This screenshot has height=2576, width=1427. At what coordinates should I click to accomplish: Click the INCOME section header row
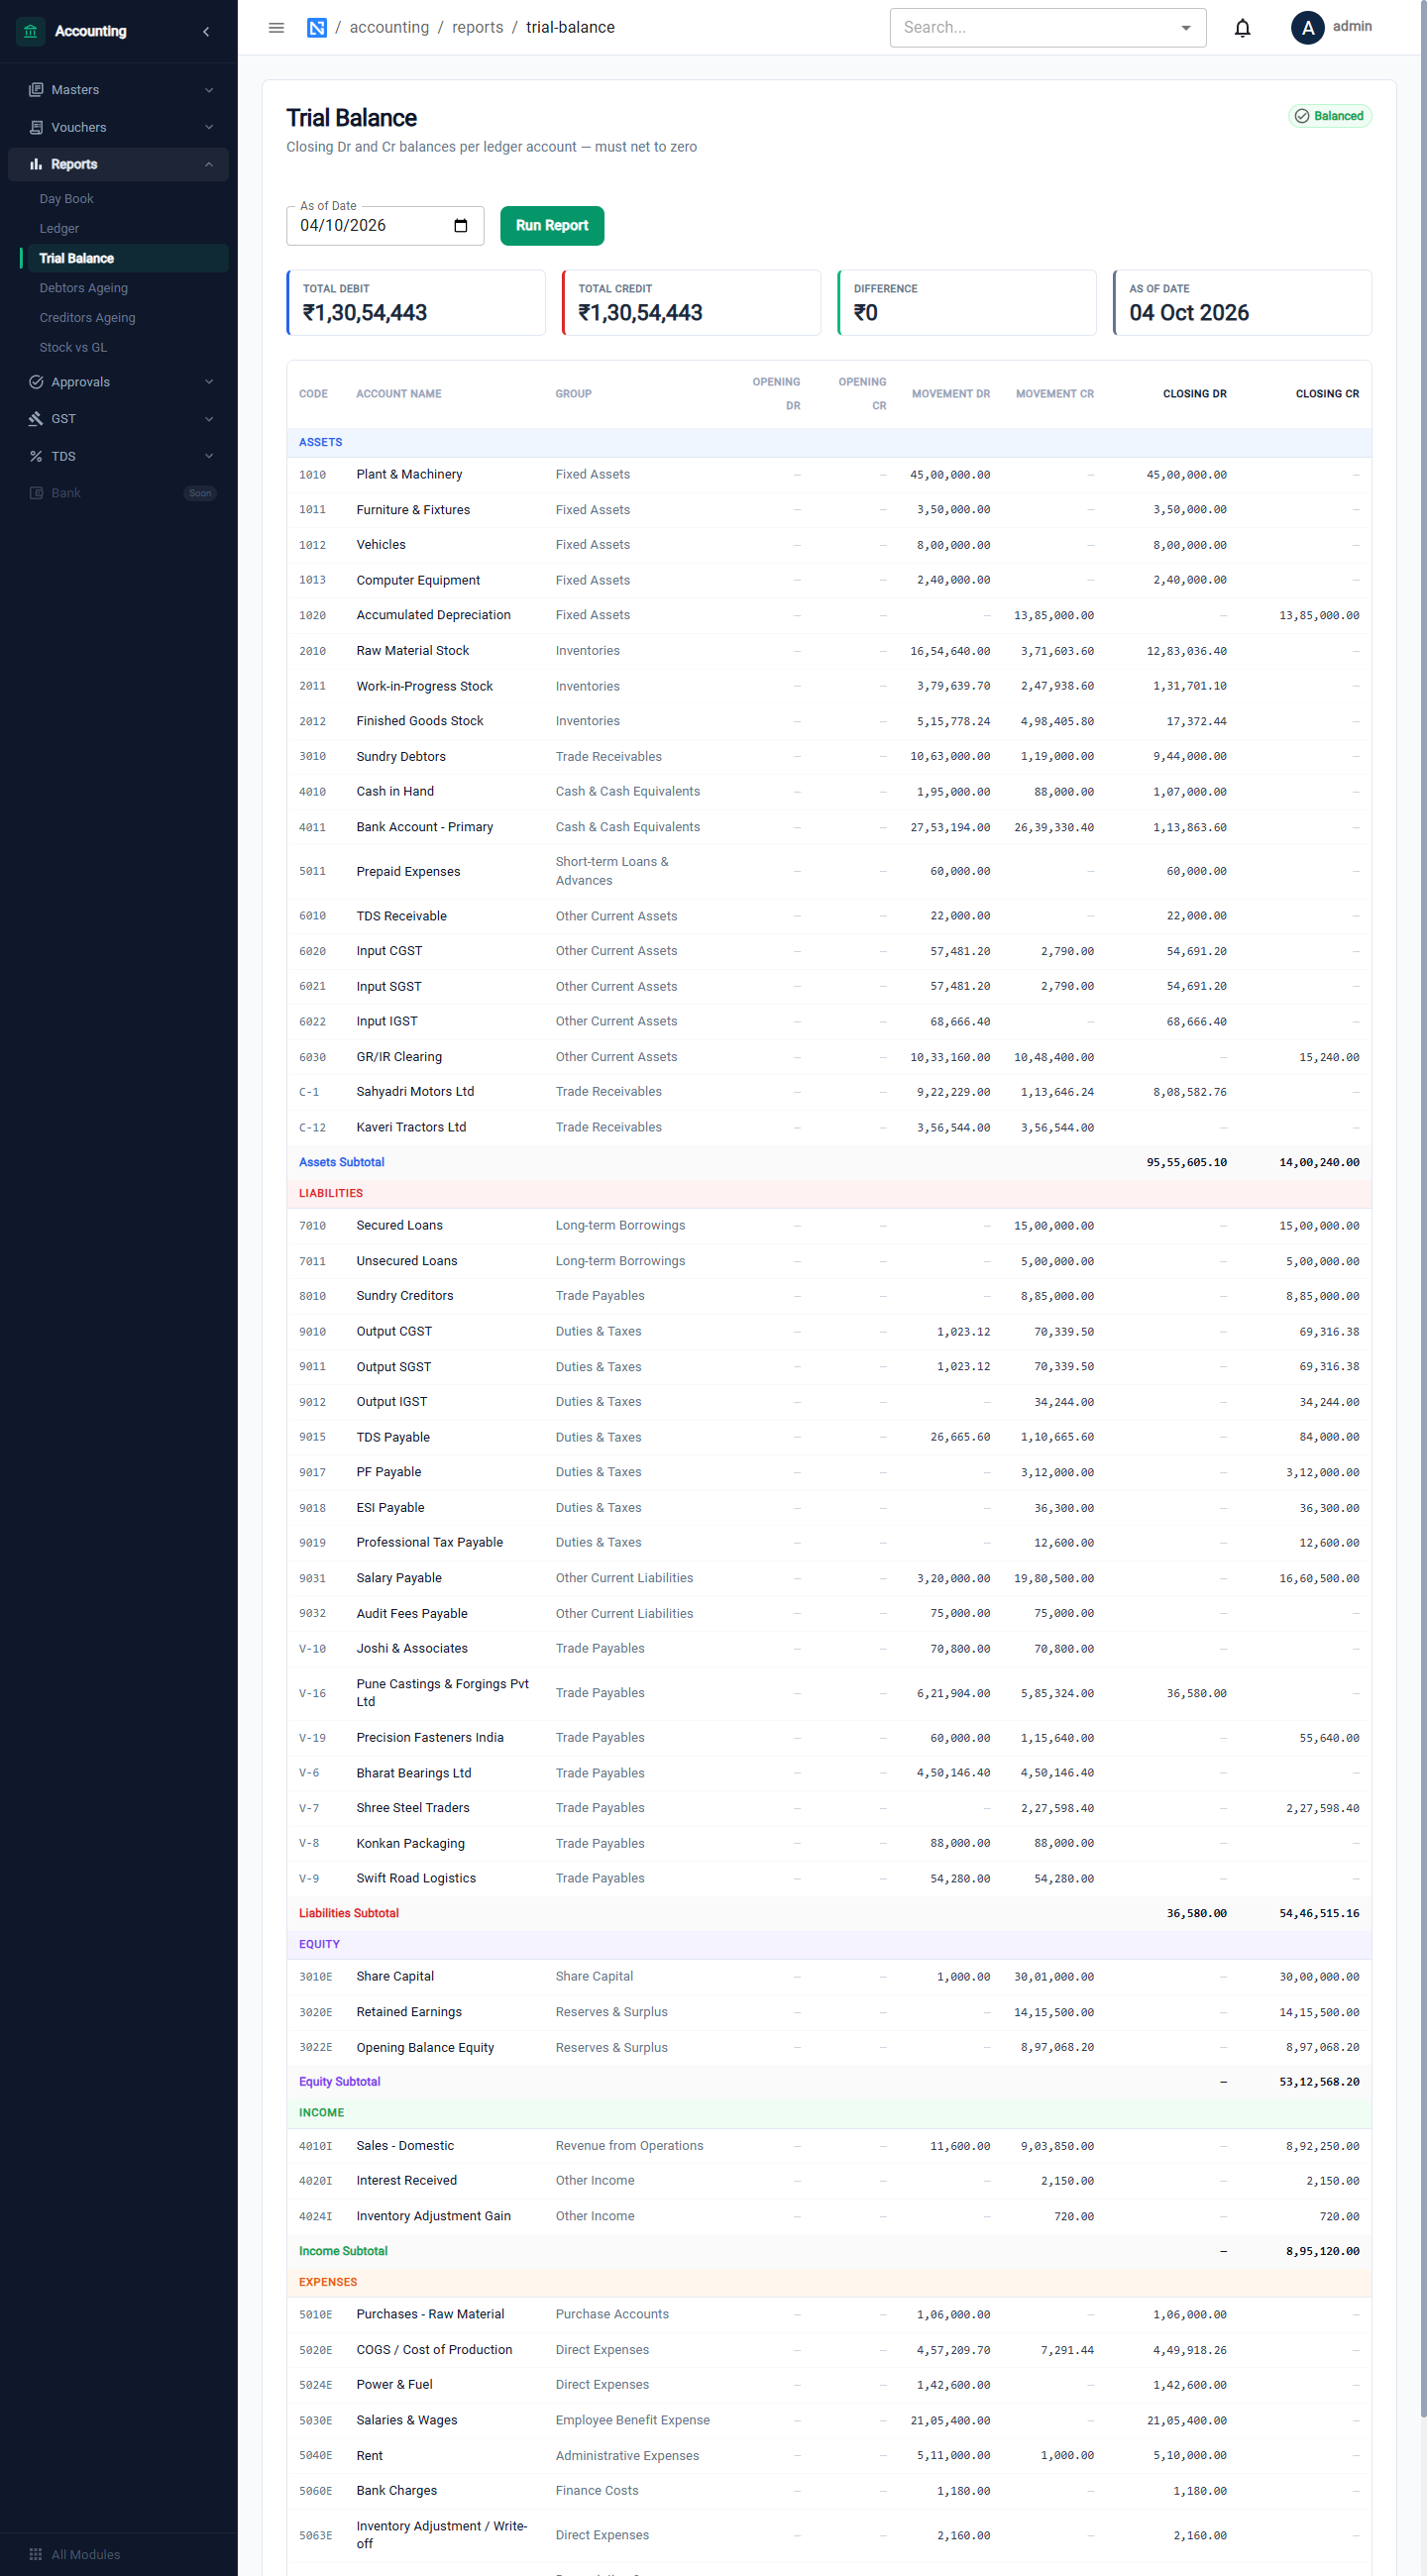pyautogui.click(x=828, y=2113)
